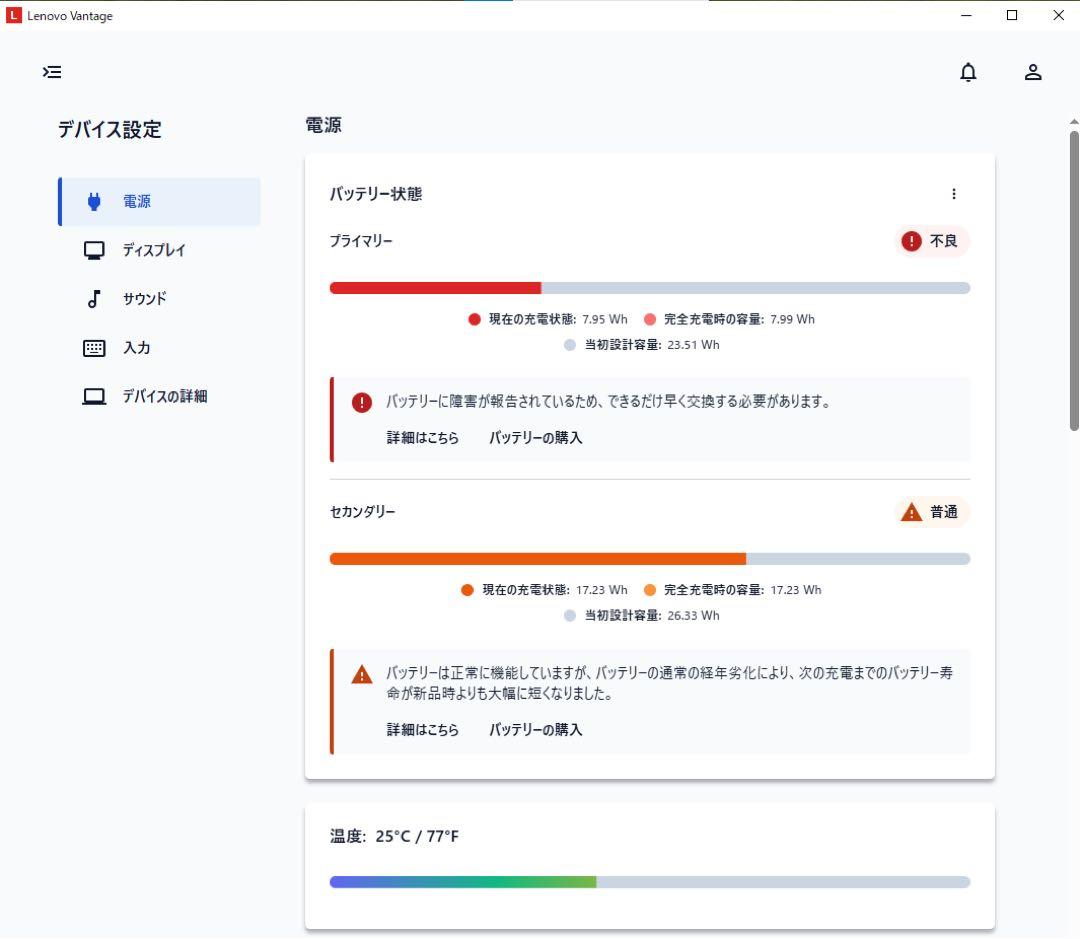Collapse the sidebar navigation menu icon
Viewport: 1080px width, 939px height.
pos(52,72)
